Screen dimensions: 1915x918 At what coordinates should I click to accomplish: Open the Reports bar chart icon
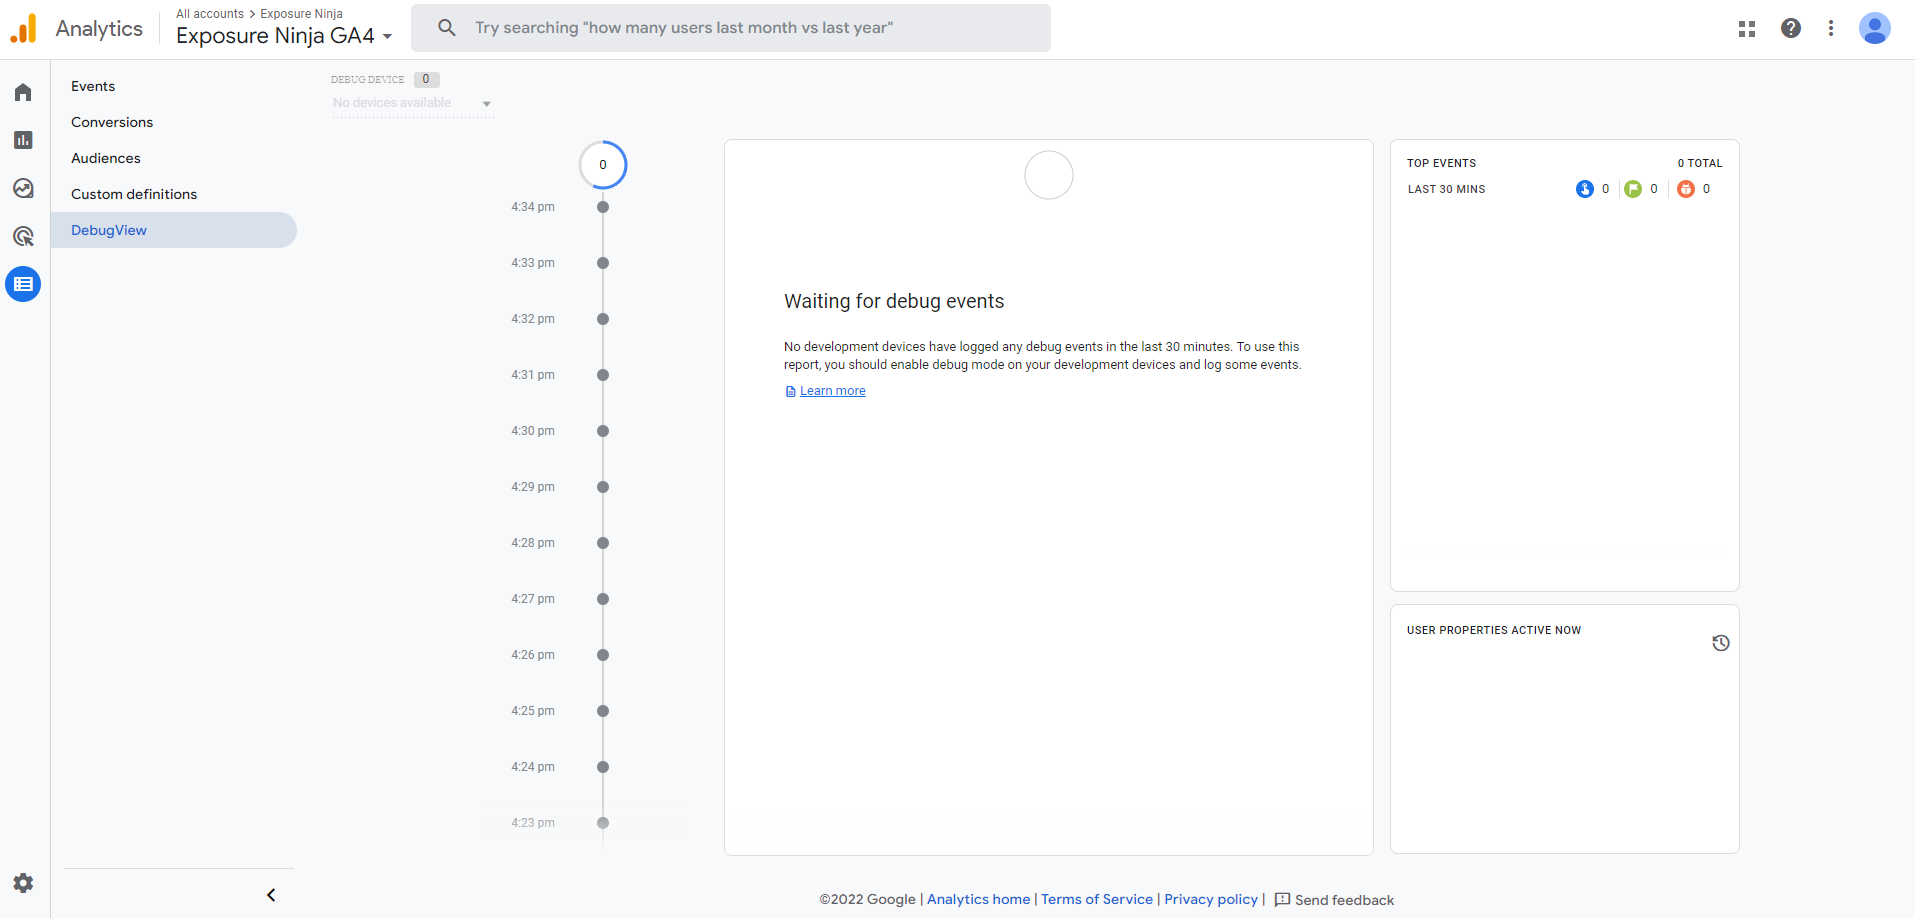click(x=23, y=140)
